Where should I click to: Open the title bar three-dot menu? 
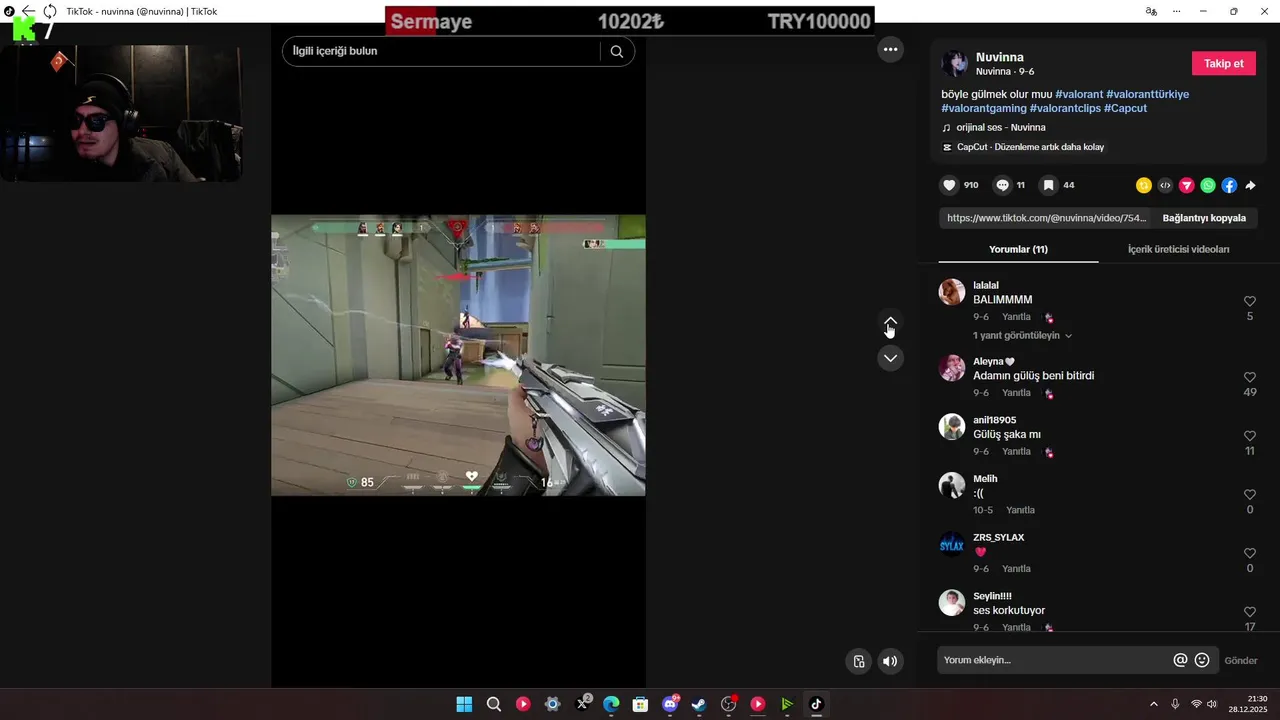pos(1179,11)
